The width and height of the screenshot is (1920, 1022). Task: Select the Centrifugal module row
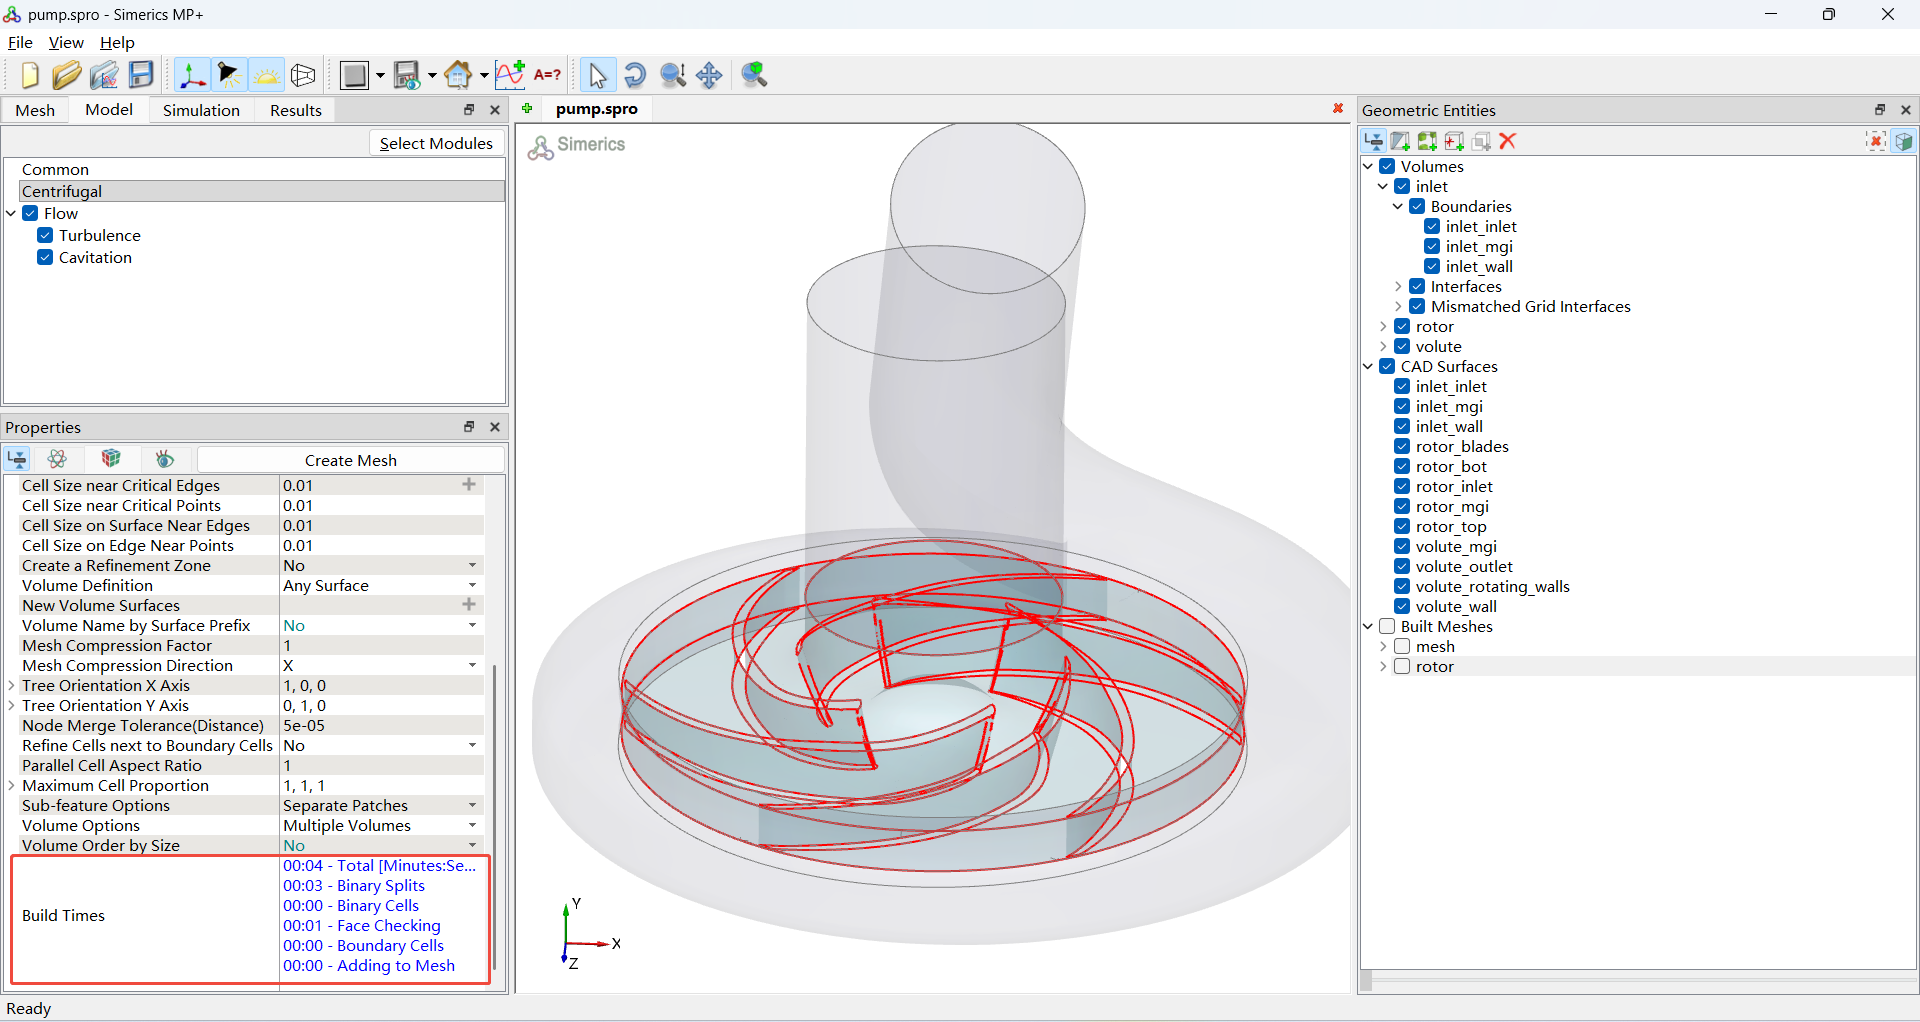[262, 191]
